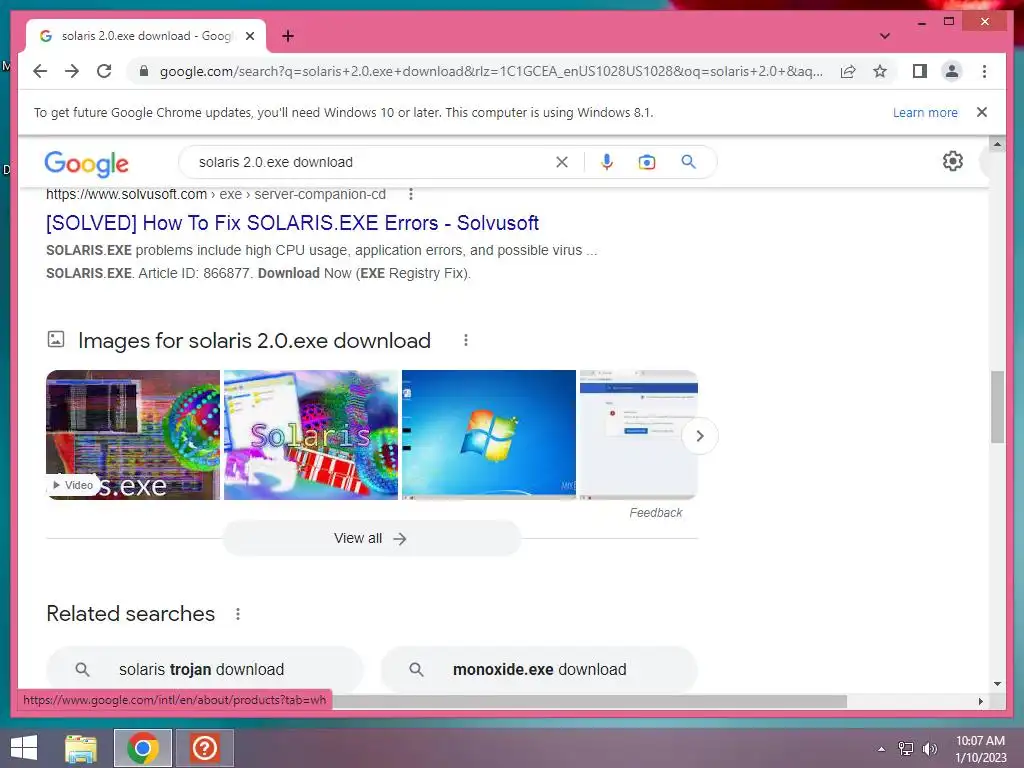The height and width of the screenshot is (768, 1024).
Task: Open the tab search dropdown arrow
Action: coord(885,36)
